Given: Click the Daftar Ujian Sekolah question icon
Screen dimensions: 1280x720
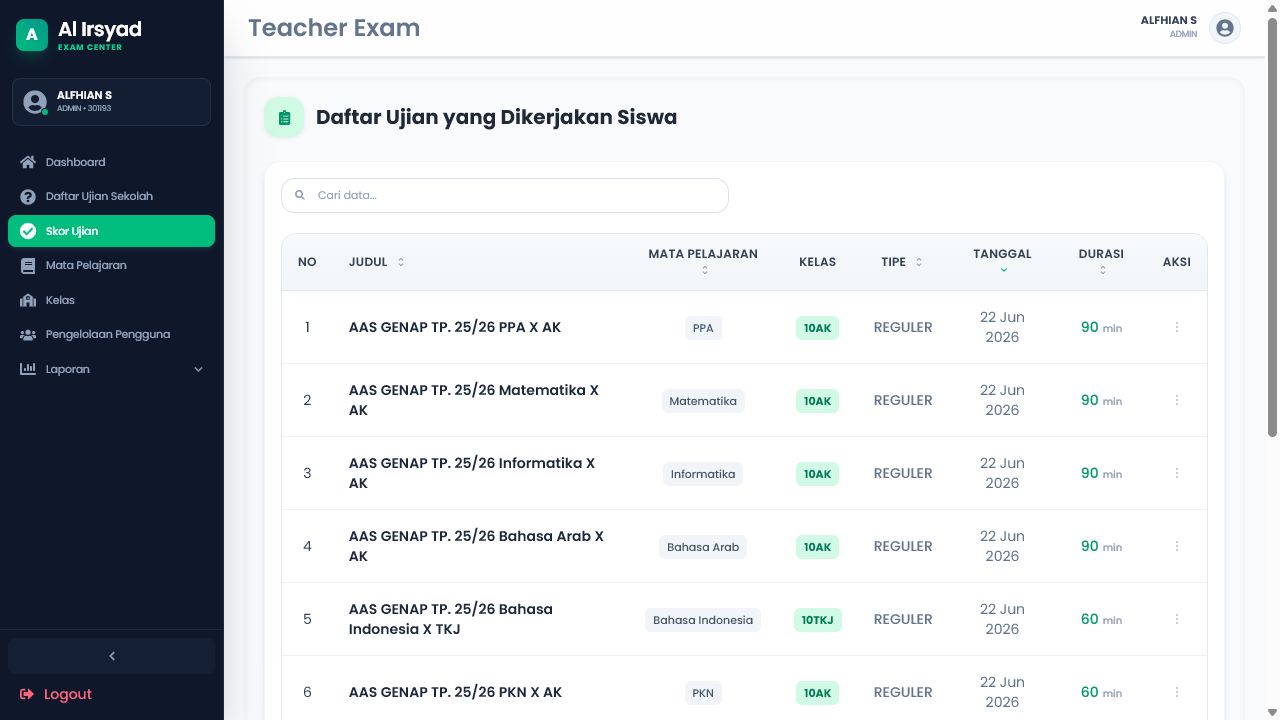Looking at the screenshot, I should [28, 197].
